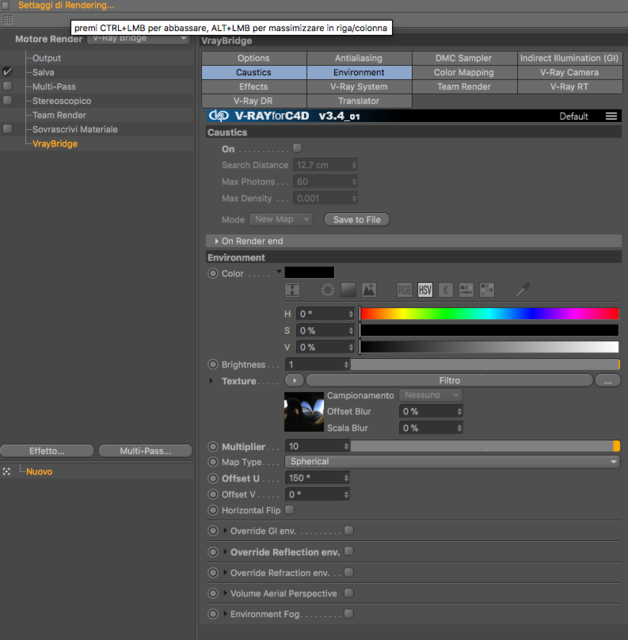Enable the Caustics On checkbox
The image size is (628, 640).
[x=297, y=148]
